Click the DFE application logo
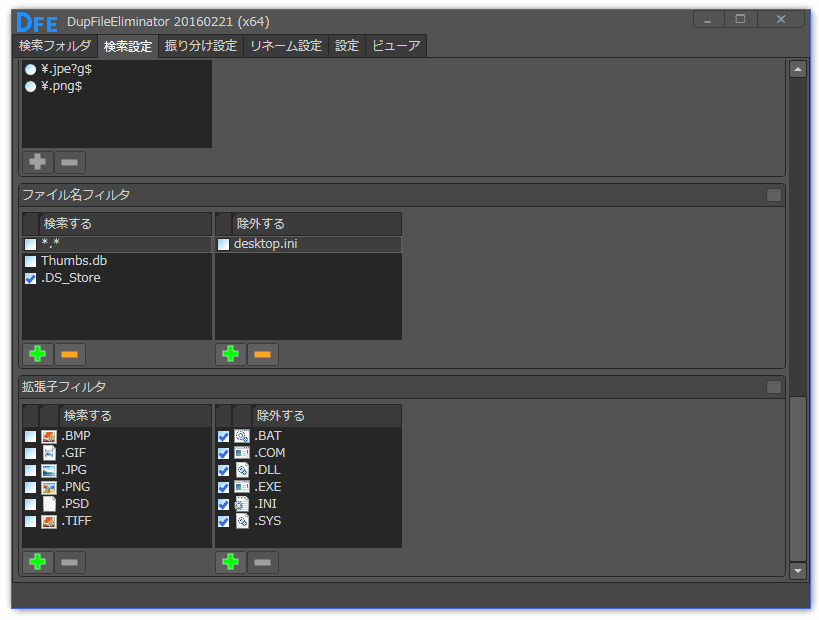 (37, 22)
